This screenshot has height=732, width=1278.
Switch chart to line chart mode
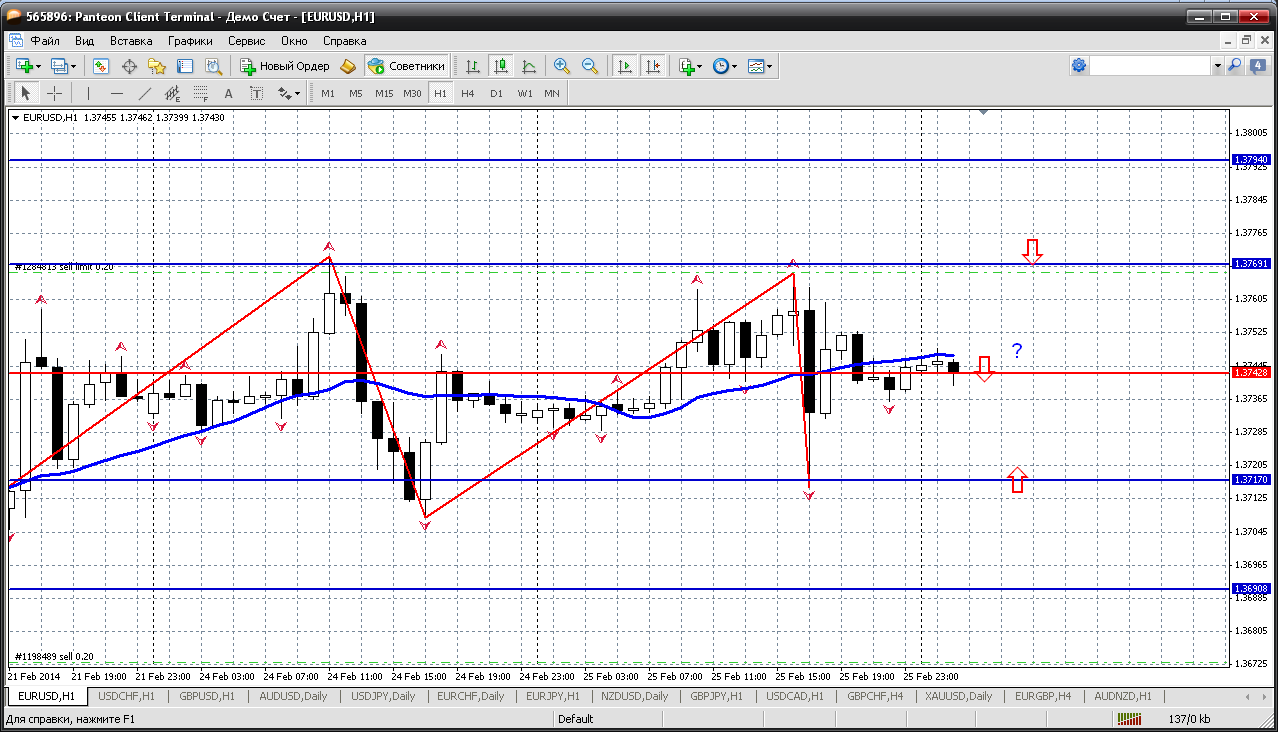[x=529, y=66]
